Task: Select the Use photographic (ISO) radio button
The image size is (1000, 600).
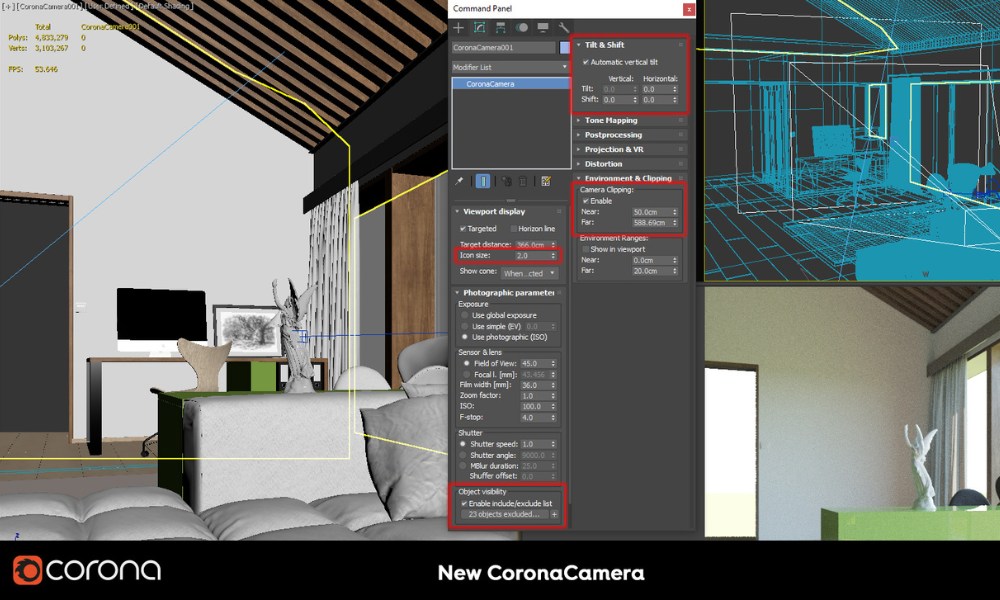Action: (465, 336)
